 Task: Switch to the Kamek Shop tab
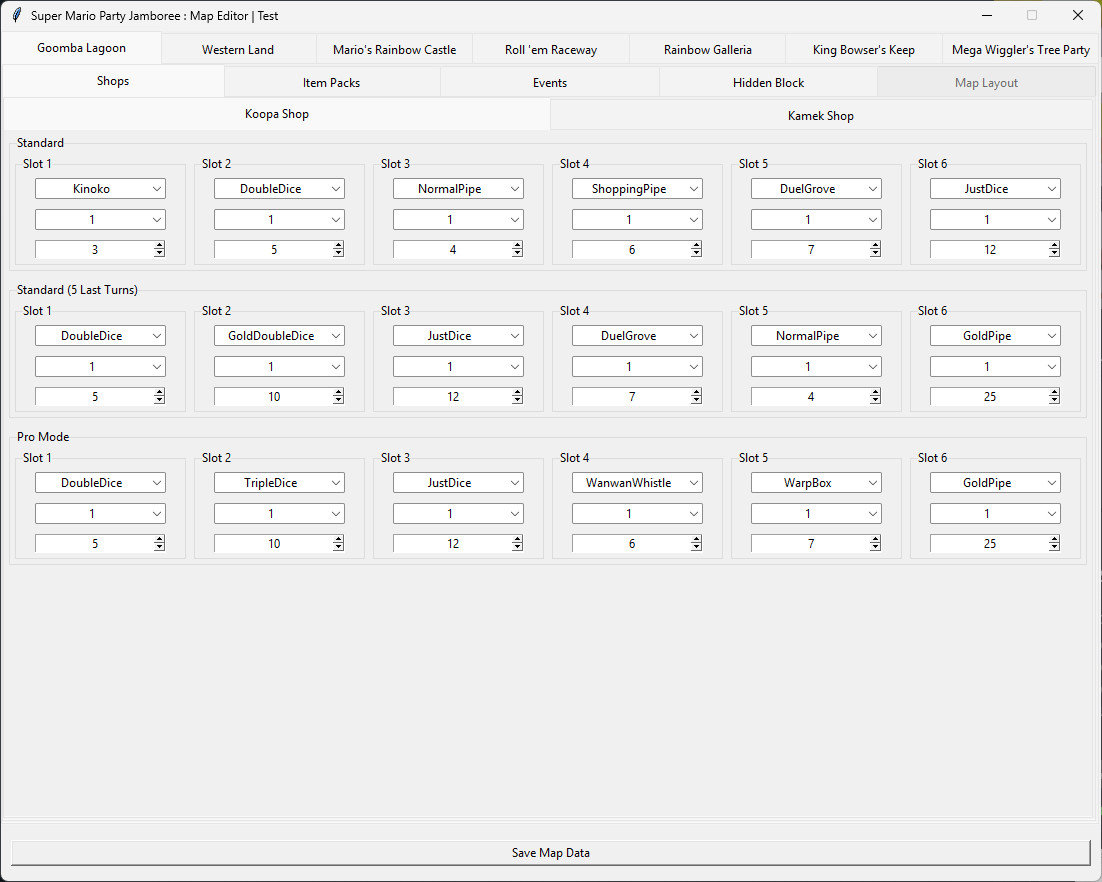click(x=820, y=115)
